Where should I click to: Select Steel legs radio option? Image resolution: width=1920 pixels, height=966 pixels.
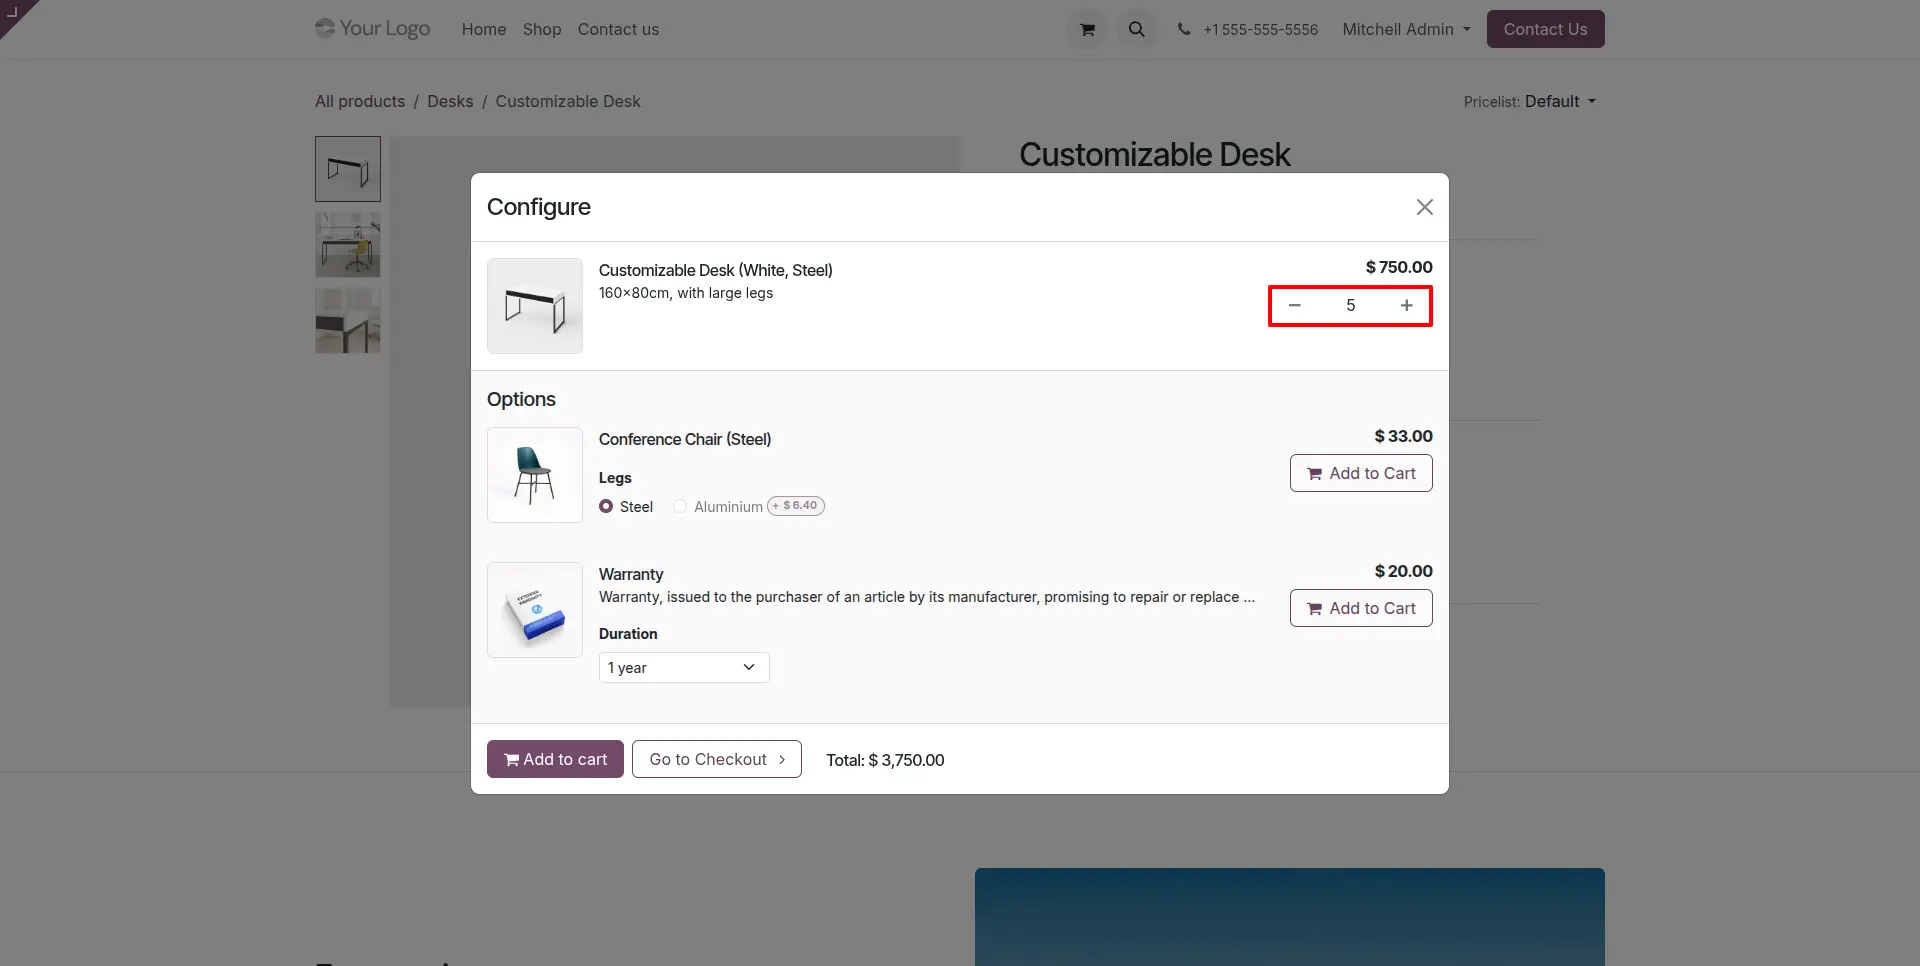[606, 507]
